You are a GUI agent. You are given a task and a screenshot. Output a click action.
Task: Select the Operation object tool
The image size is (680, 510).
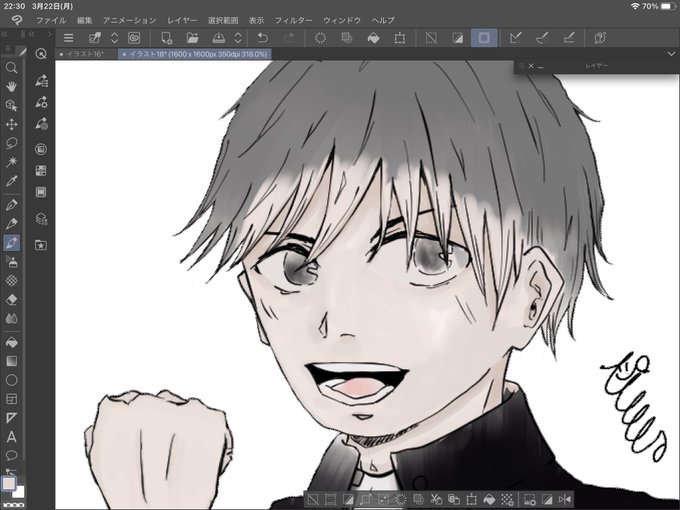click(x=12, y=105)
